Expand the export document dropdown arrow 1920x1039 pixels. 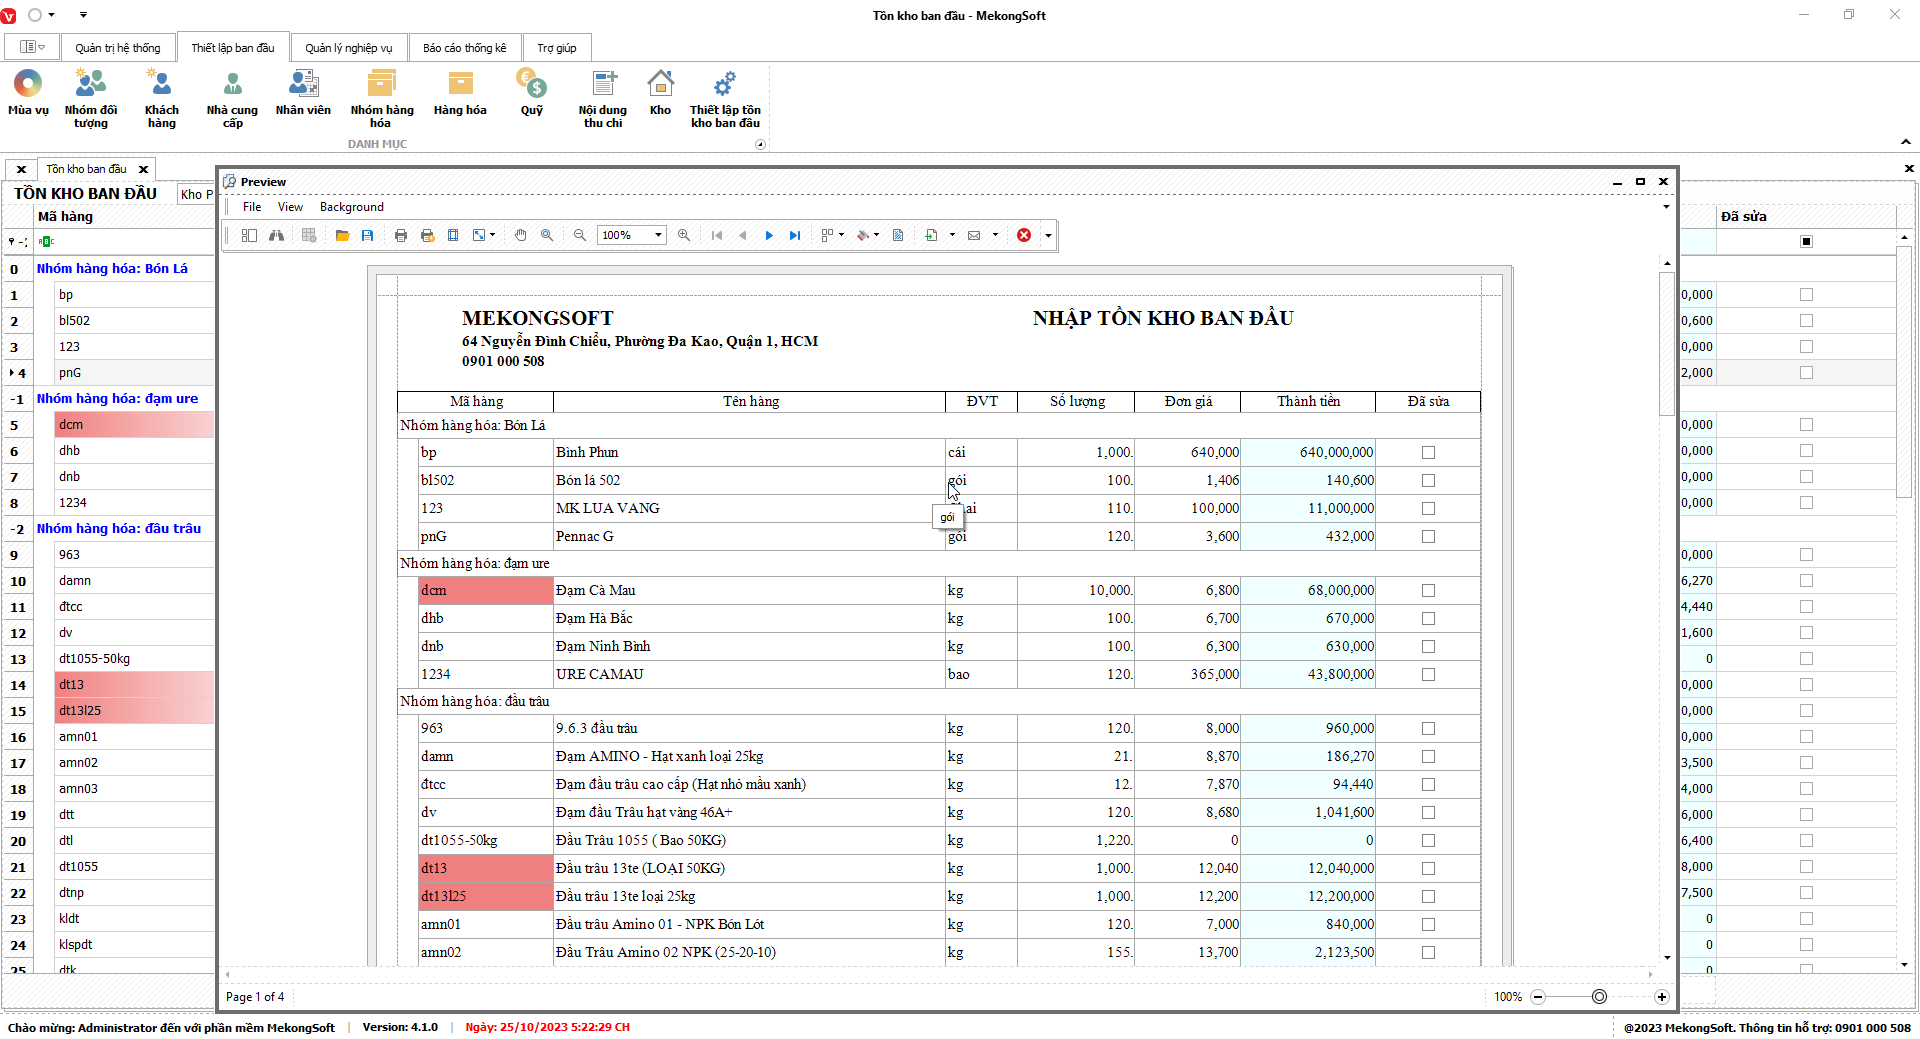click(952, 235)
